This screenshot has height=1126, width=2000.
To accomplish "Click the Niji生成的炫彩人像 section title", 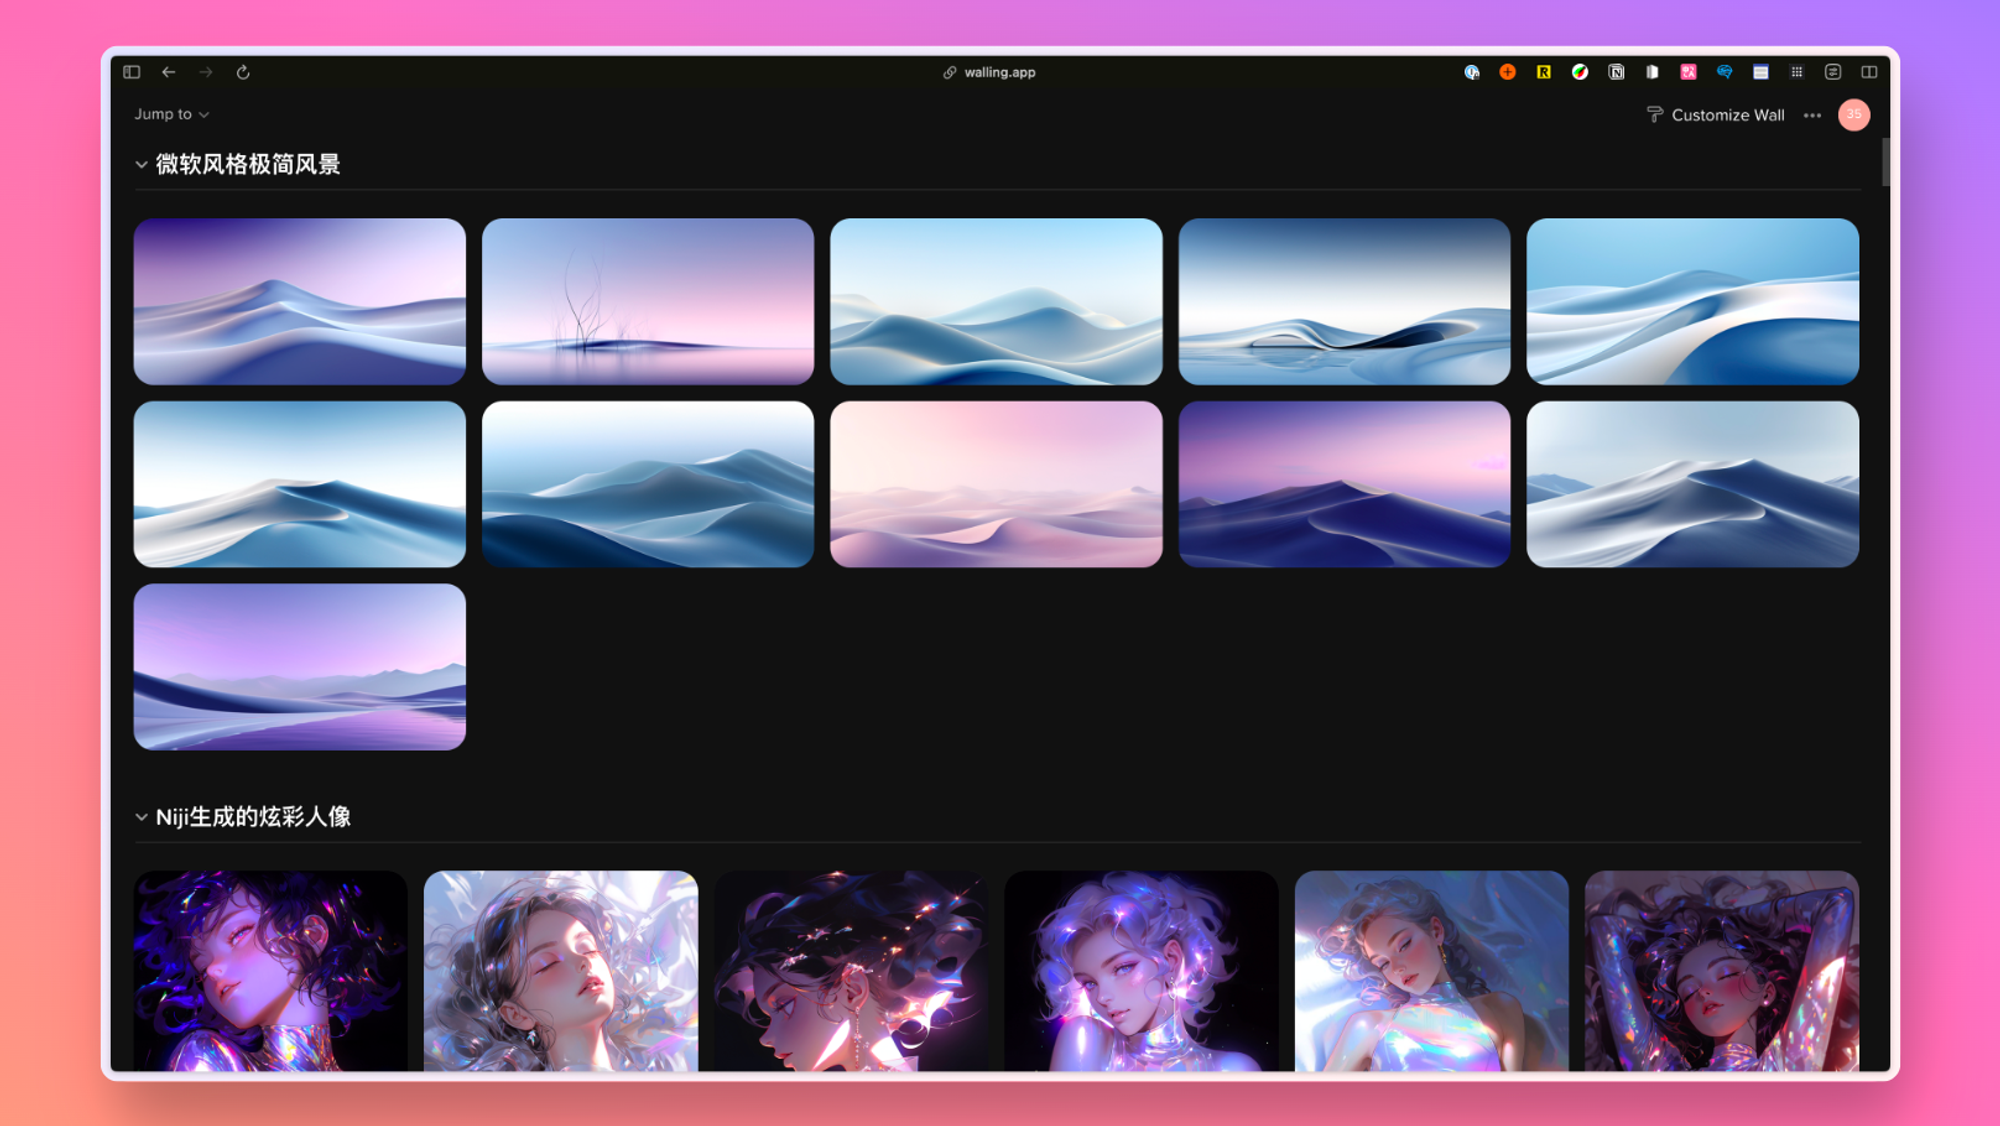I will tap(253, 817).
